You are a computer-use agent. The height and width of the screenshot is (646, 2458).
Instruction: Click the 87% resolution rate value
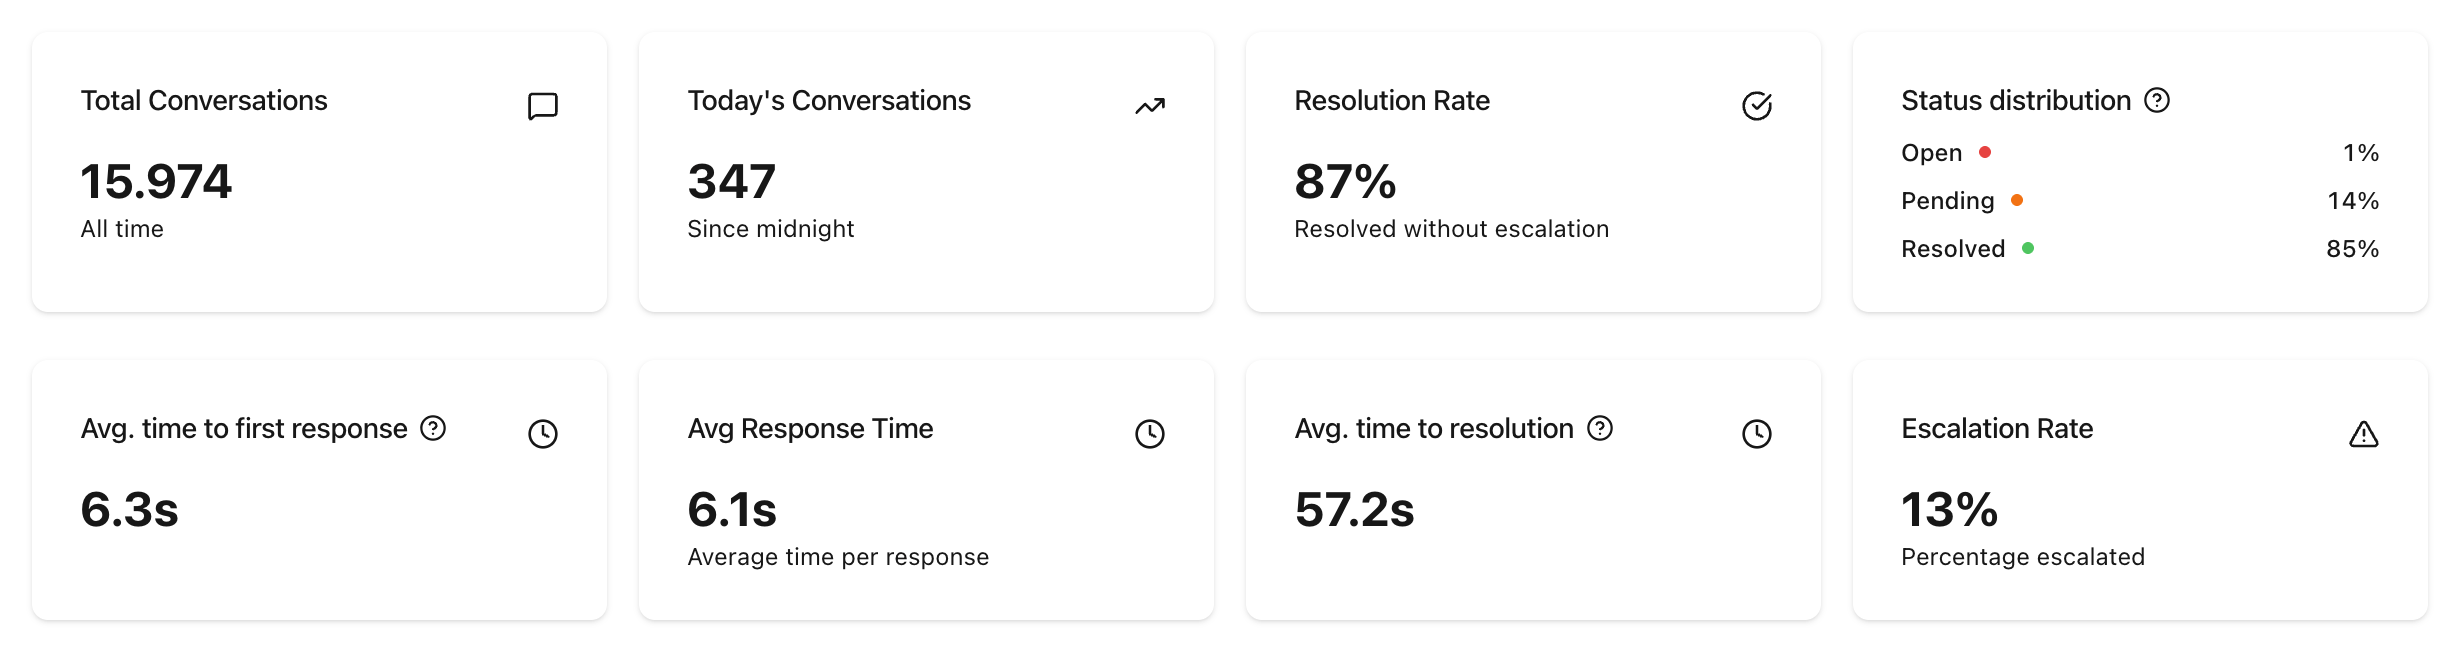1345,182
